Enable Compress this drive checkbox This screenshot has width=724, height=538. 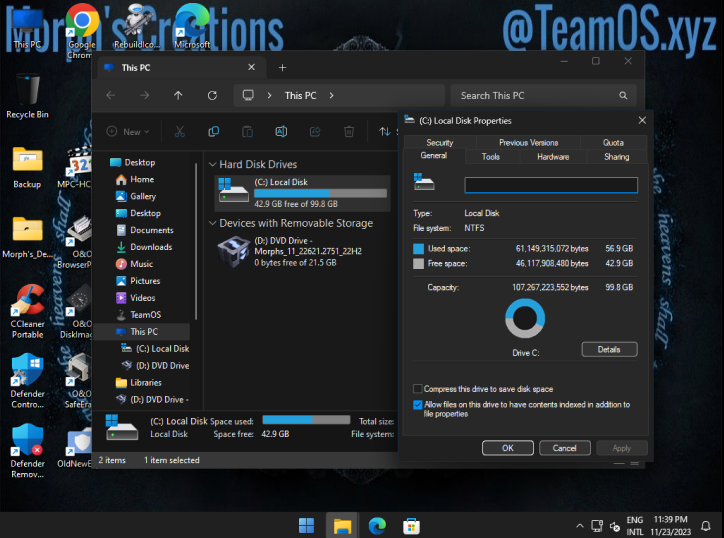pos(417,388)
